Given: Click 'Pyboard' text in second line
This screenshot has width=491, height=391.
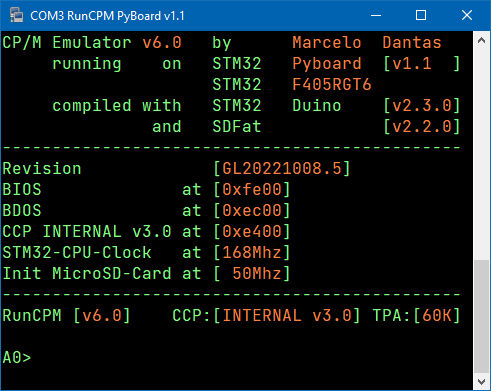Looking at the screenshot, I should 327,63.
